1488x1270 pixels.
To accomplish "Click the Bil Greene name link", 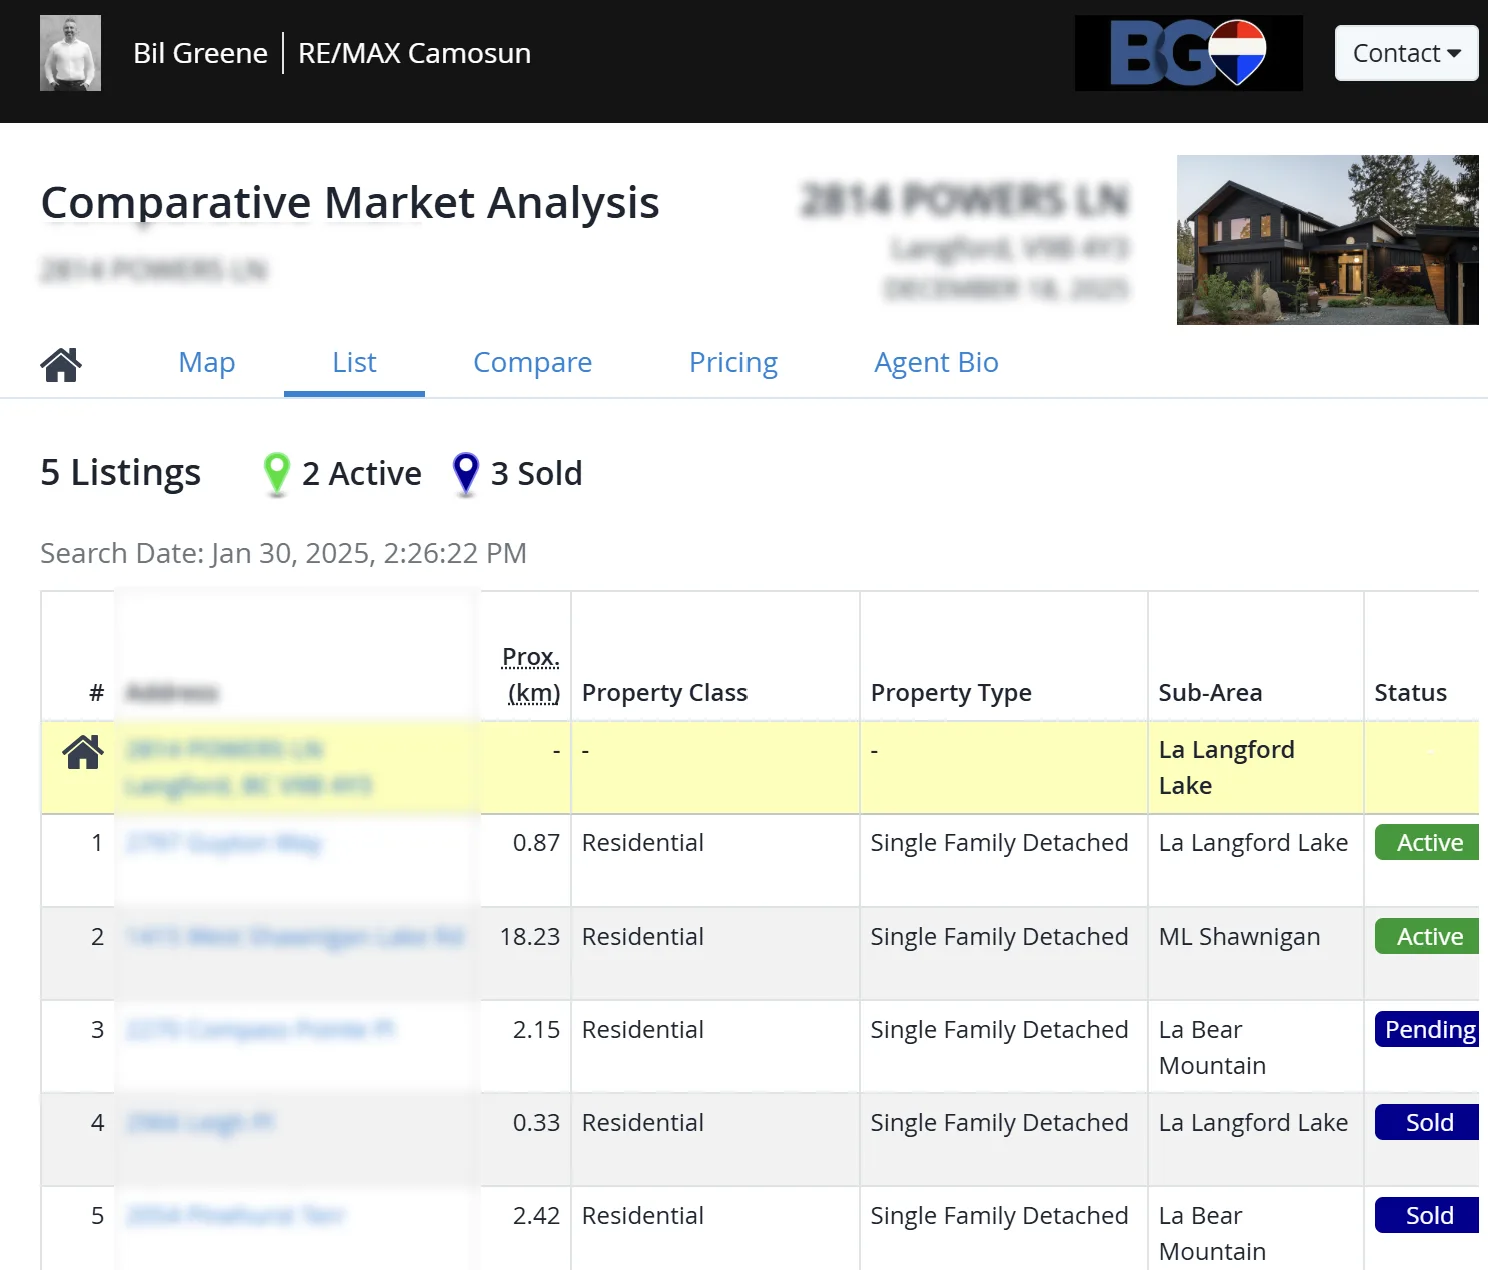I will (200, 52).
